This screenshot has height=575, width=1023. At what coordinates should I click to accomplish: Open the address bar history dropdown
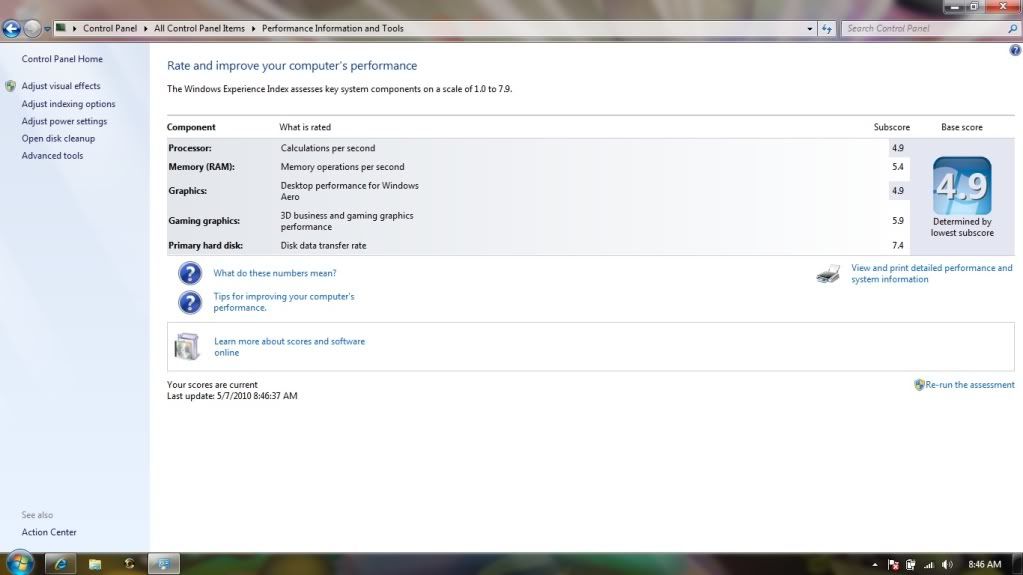click(810, 29)
